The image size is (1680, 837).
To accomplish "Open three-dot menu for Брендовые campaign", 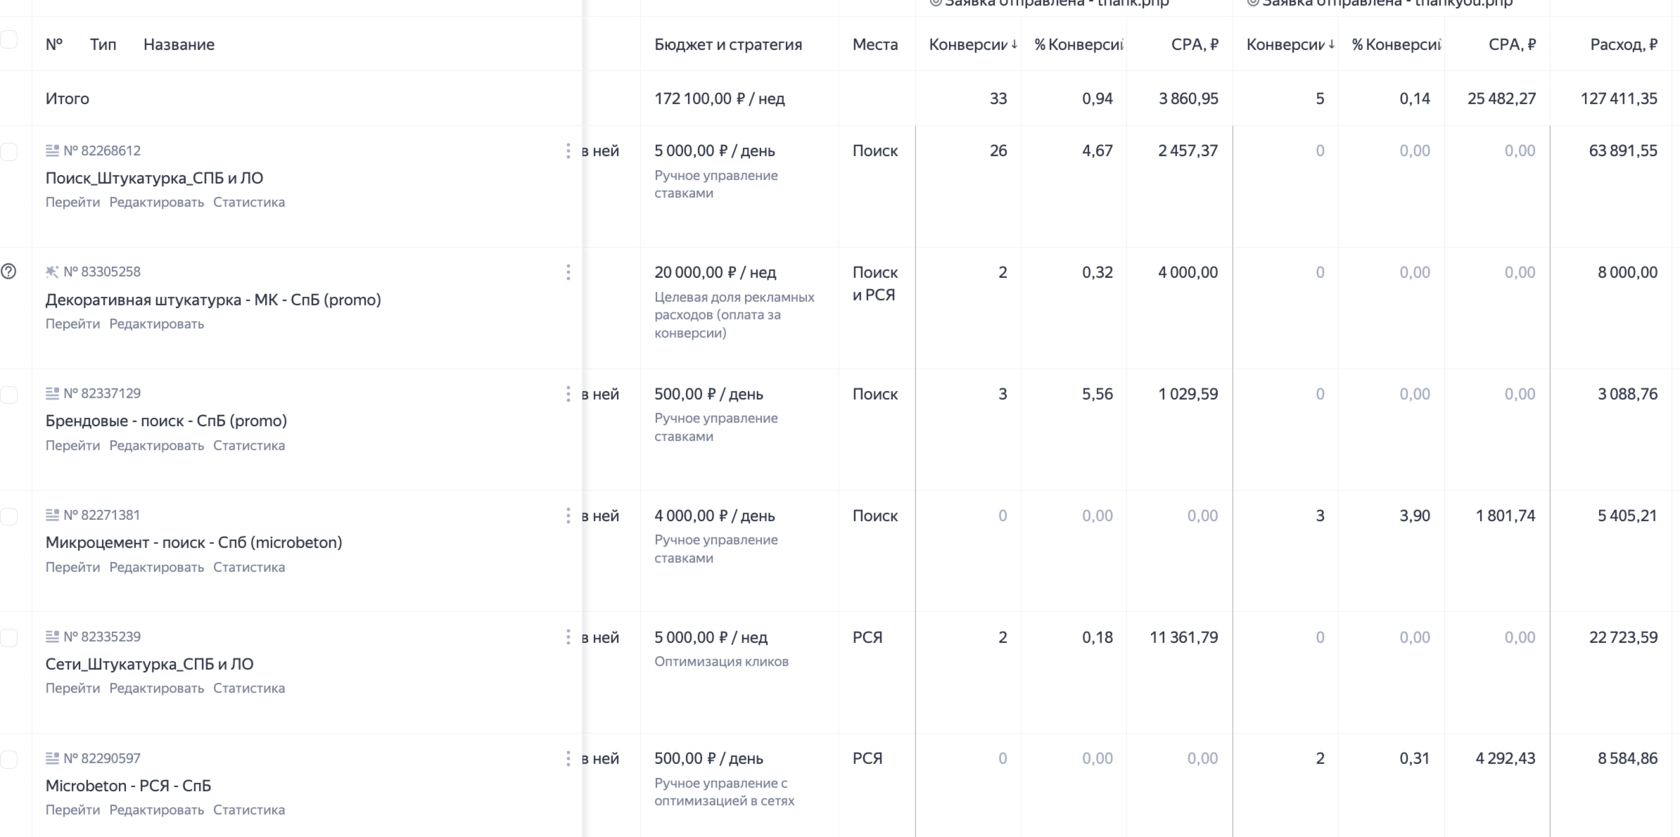I will (x=568, y=394).
